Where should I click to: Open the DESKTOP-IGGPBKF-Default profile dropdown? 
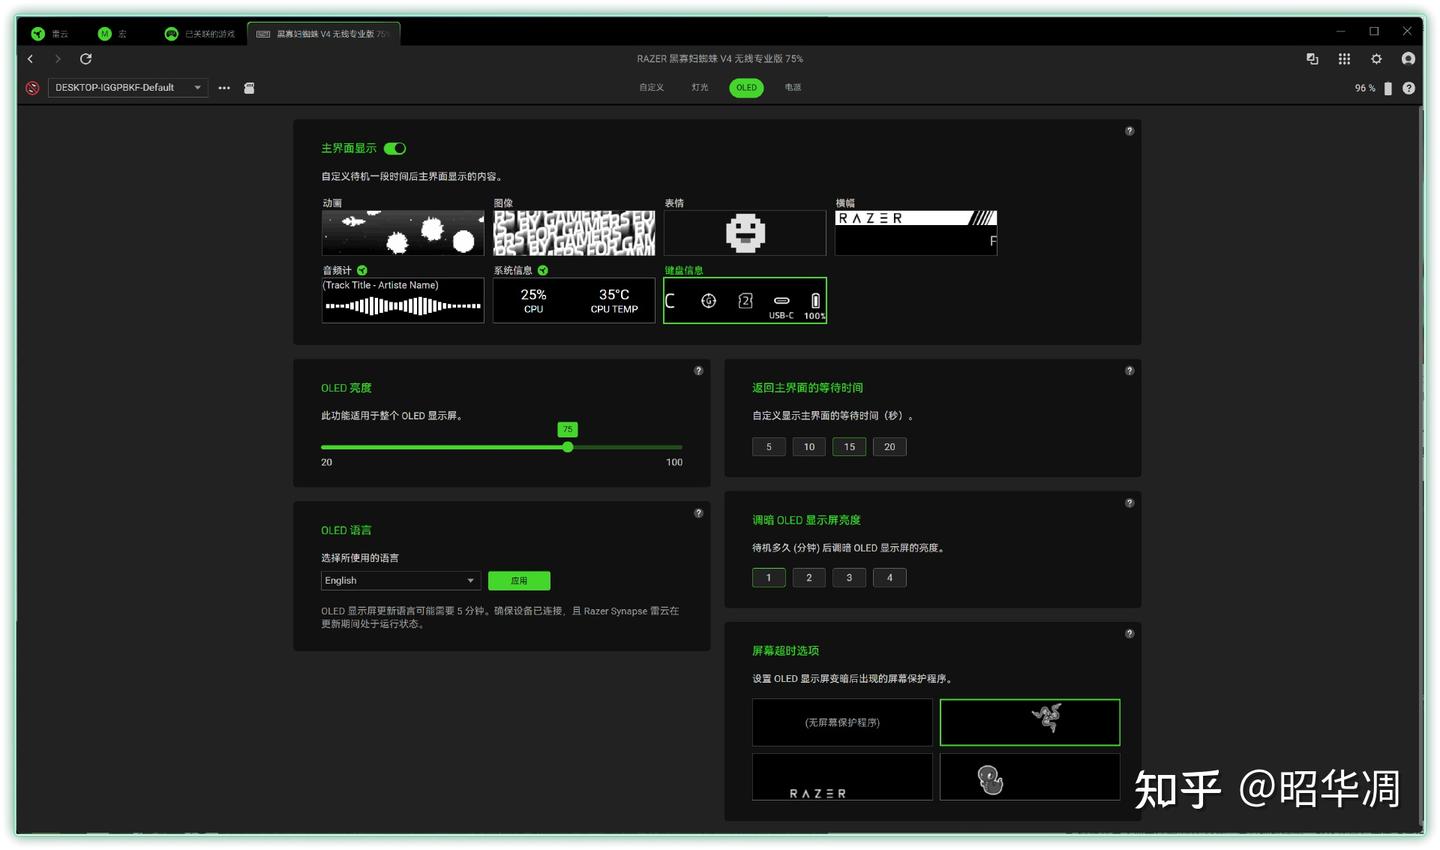[128, 88]
